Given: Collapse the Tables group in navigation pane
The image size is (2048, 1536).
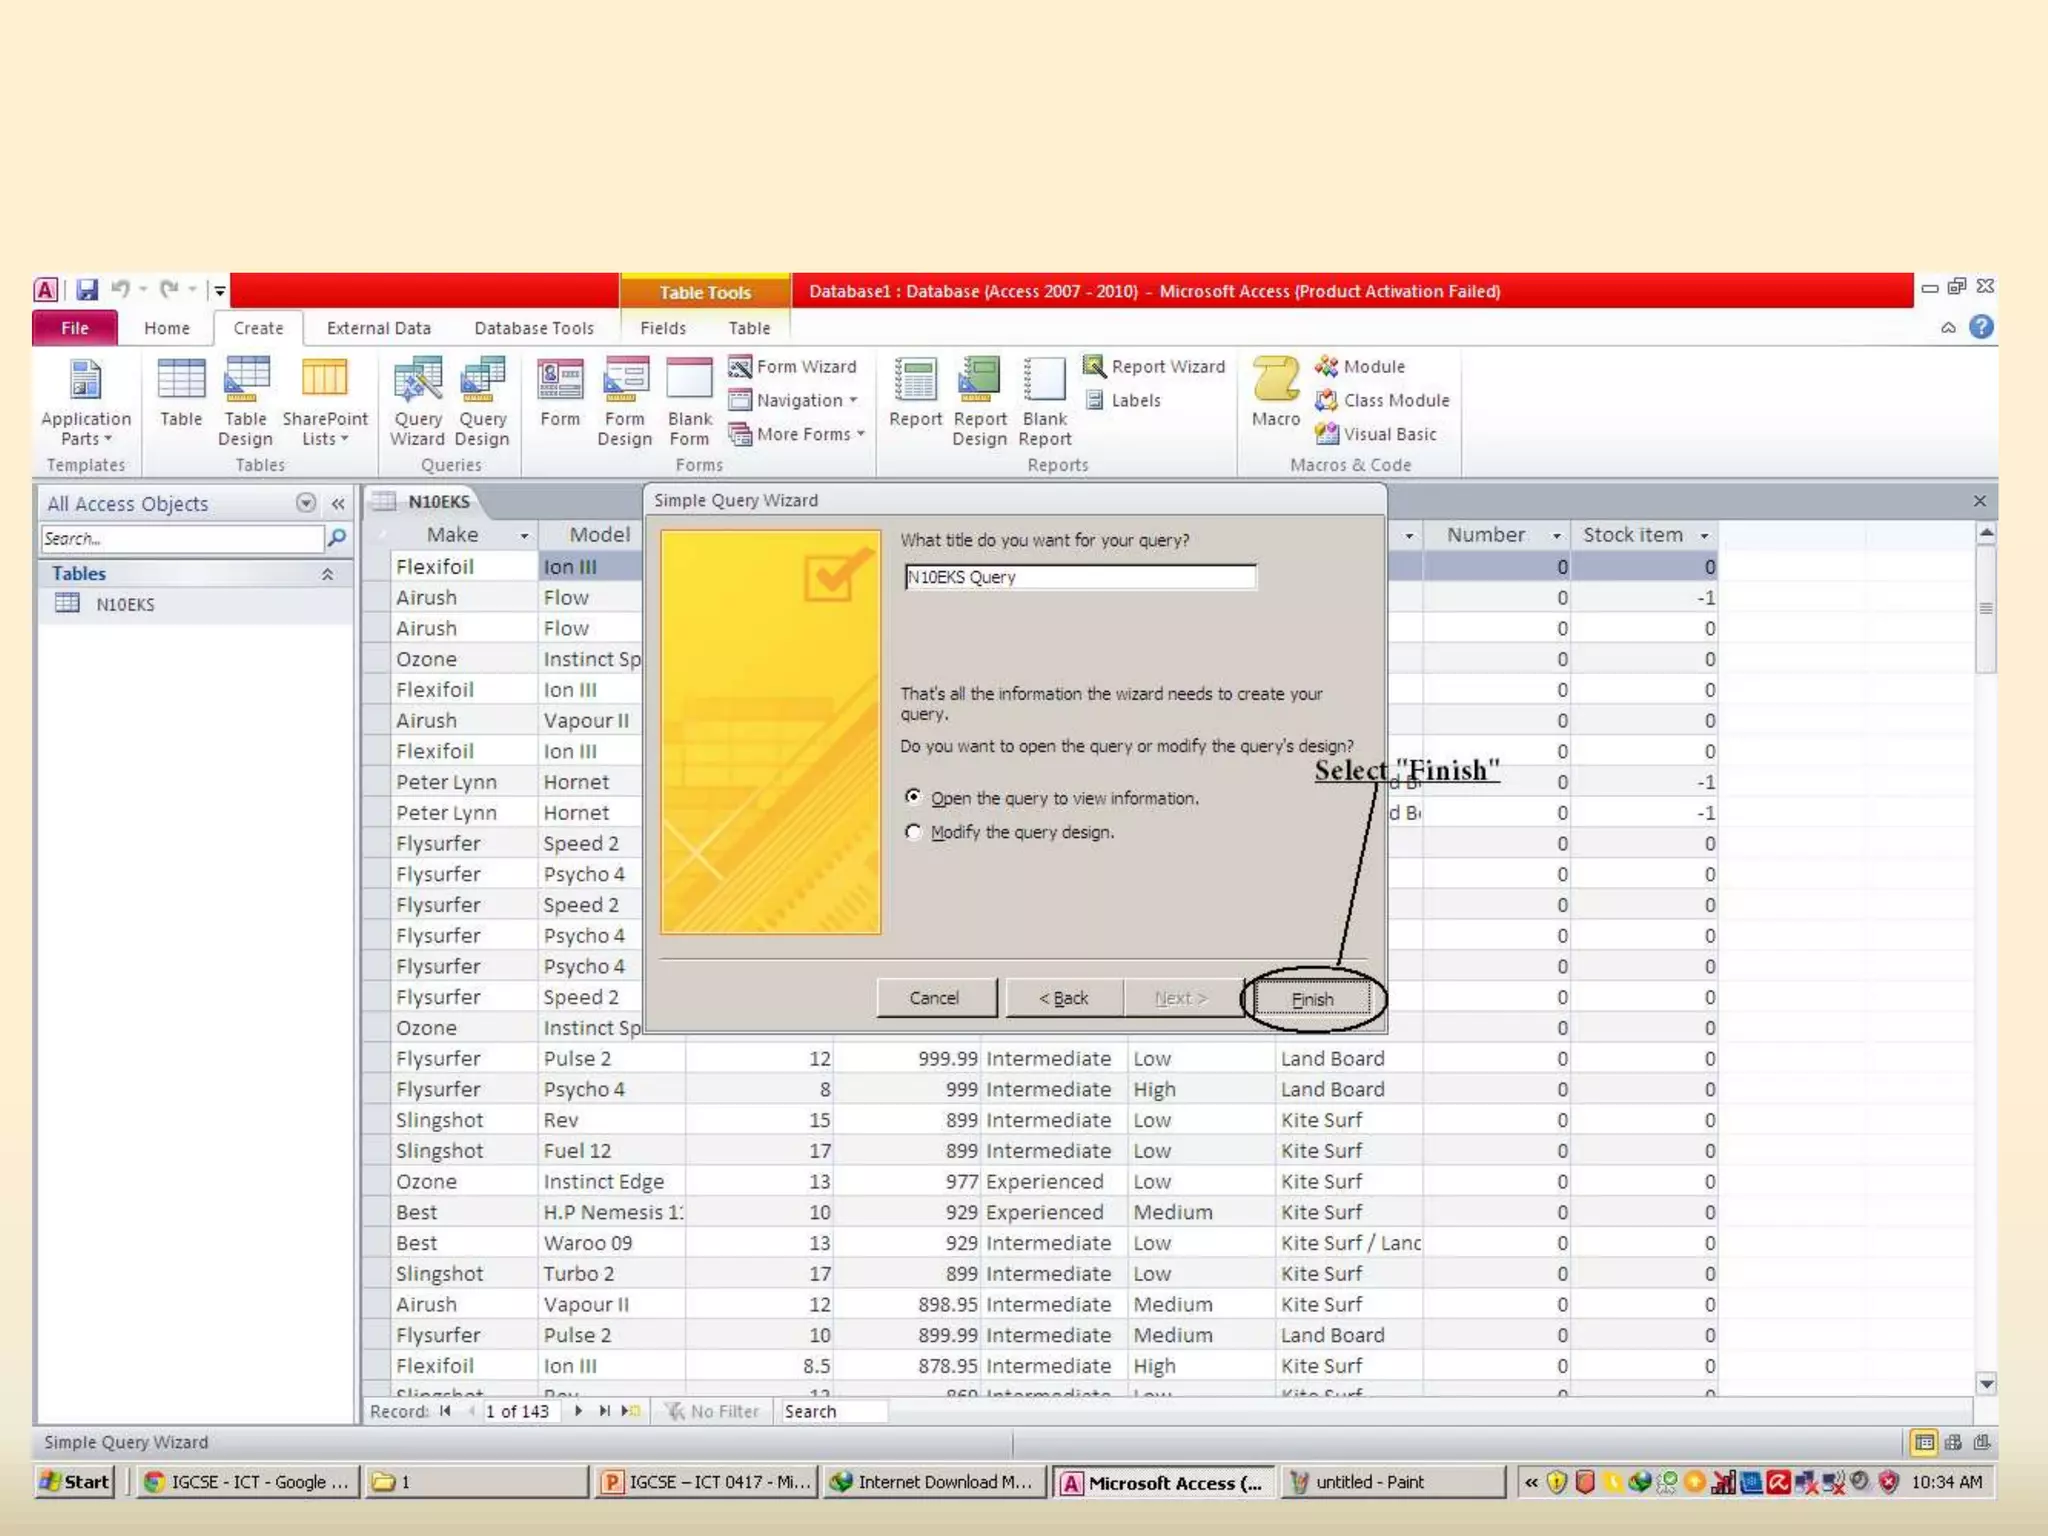Looking at the screenshot, I should pyautogui.click(x=327, y=574).
